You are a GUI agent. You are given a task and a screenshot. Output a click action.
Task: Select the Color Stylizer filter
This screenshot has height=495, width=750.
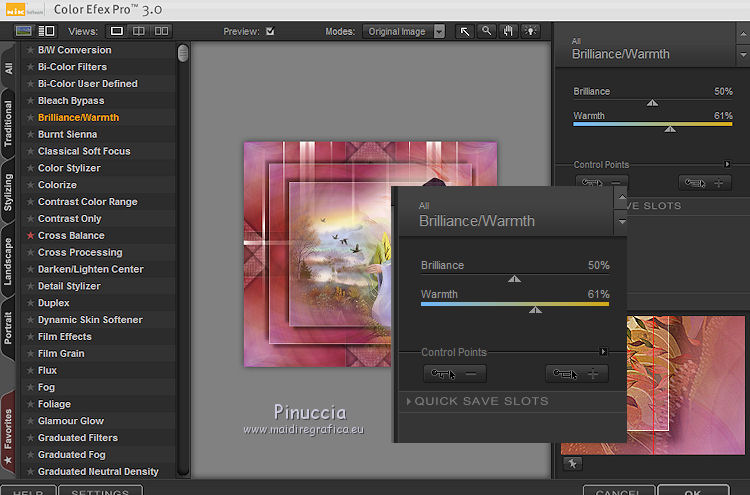click(69, 168)
